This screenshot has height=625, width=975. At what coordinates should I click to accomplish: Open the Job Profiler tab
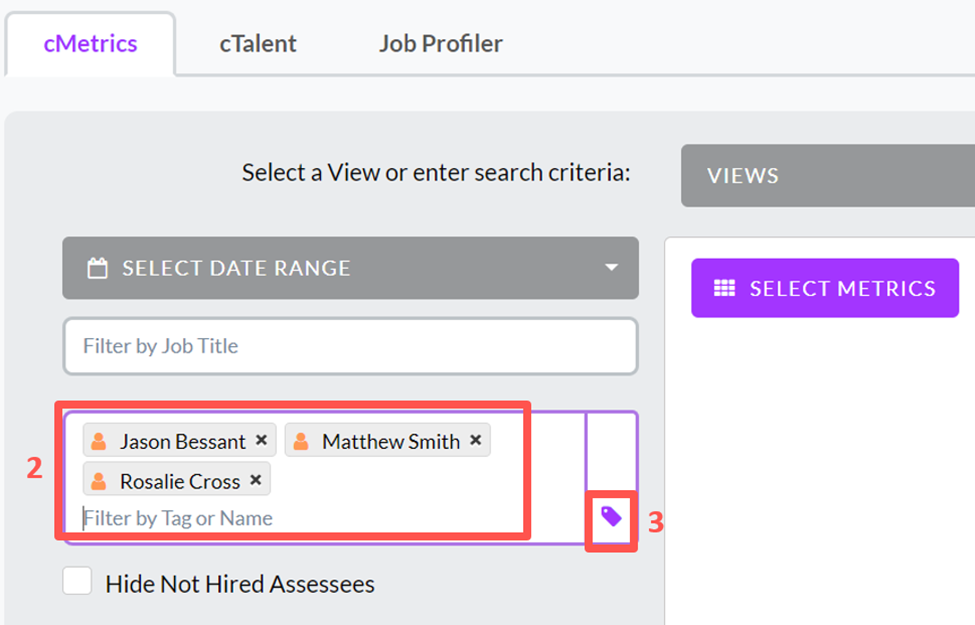[x=440, y=44]
